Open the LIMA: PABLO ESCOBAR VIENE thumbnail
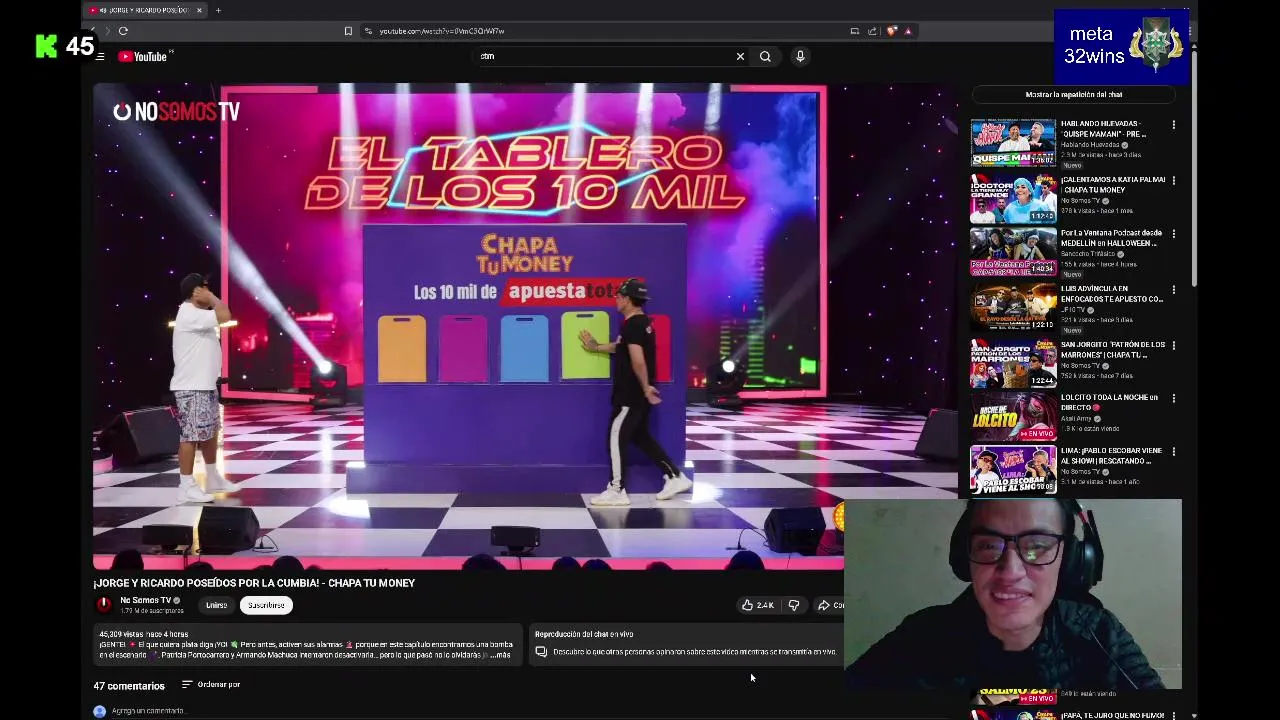The height and width of the screenshot is (720, 1280). click(1013, 470)
